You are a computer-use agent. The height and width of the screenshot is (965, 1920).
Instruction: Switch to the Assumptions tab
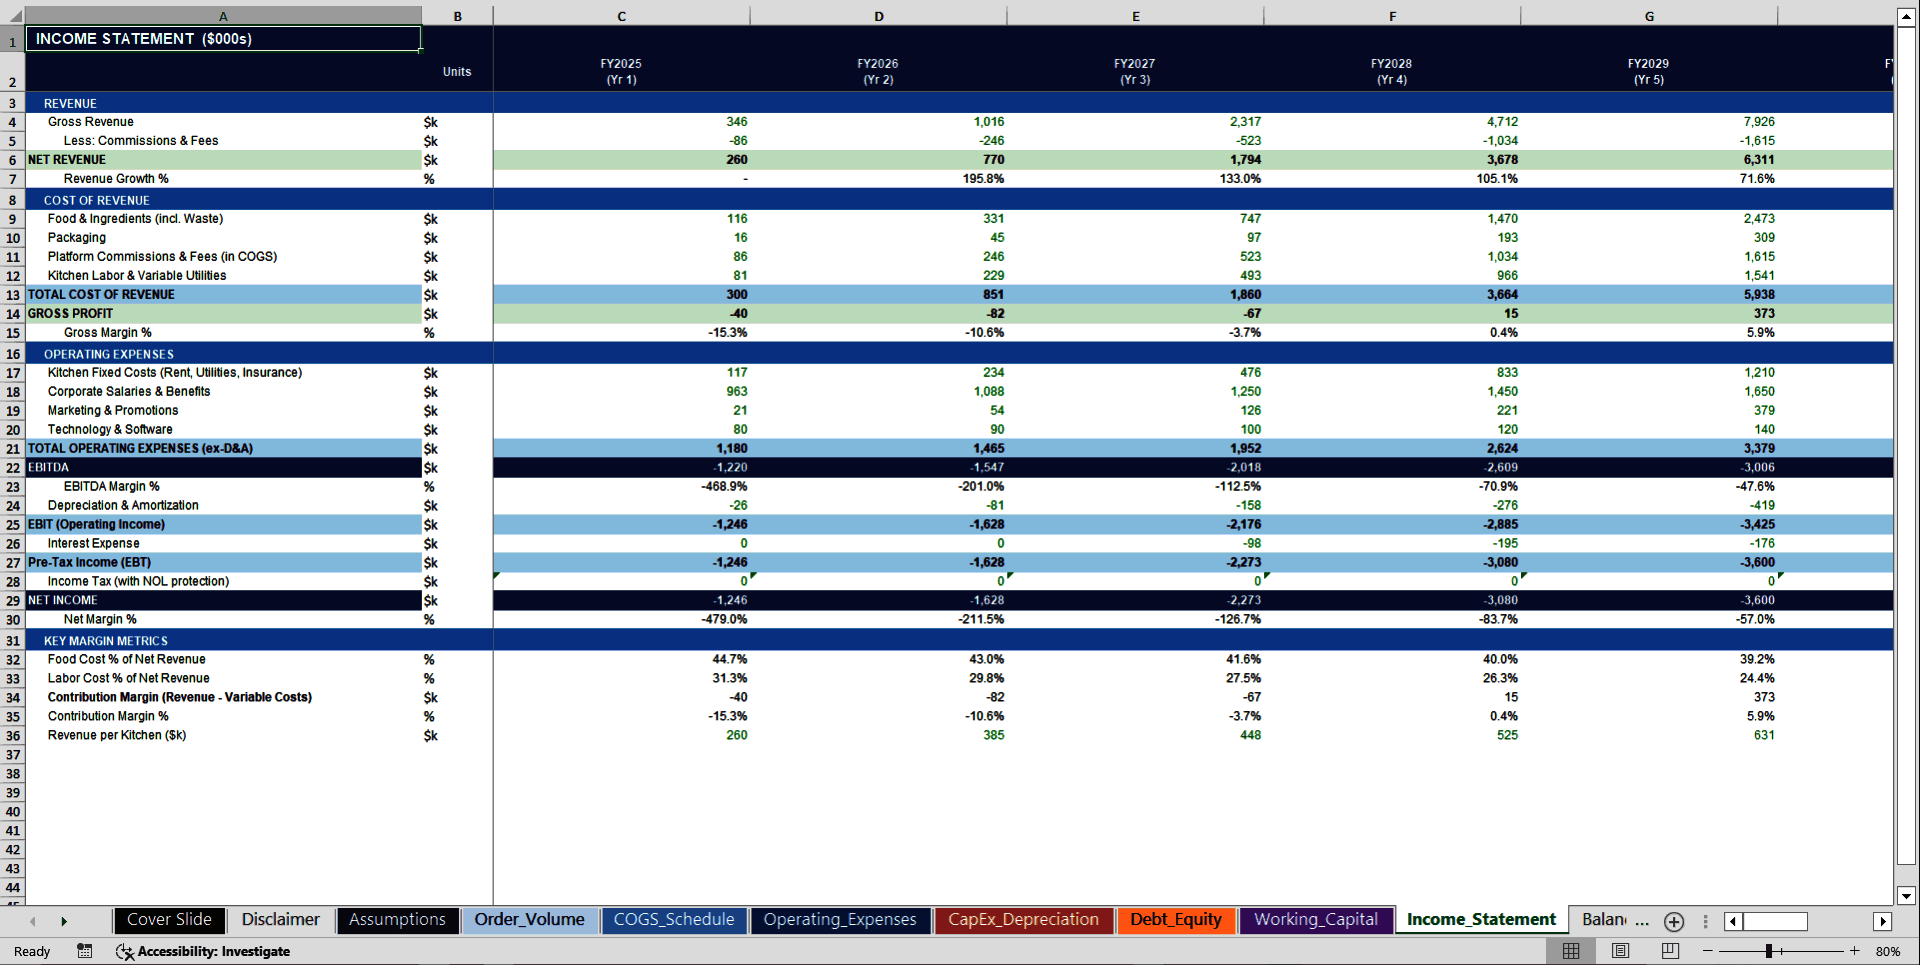(x=397, y=920)
